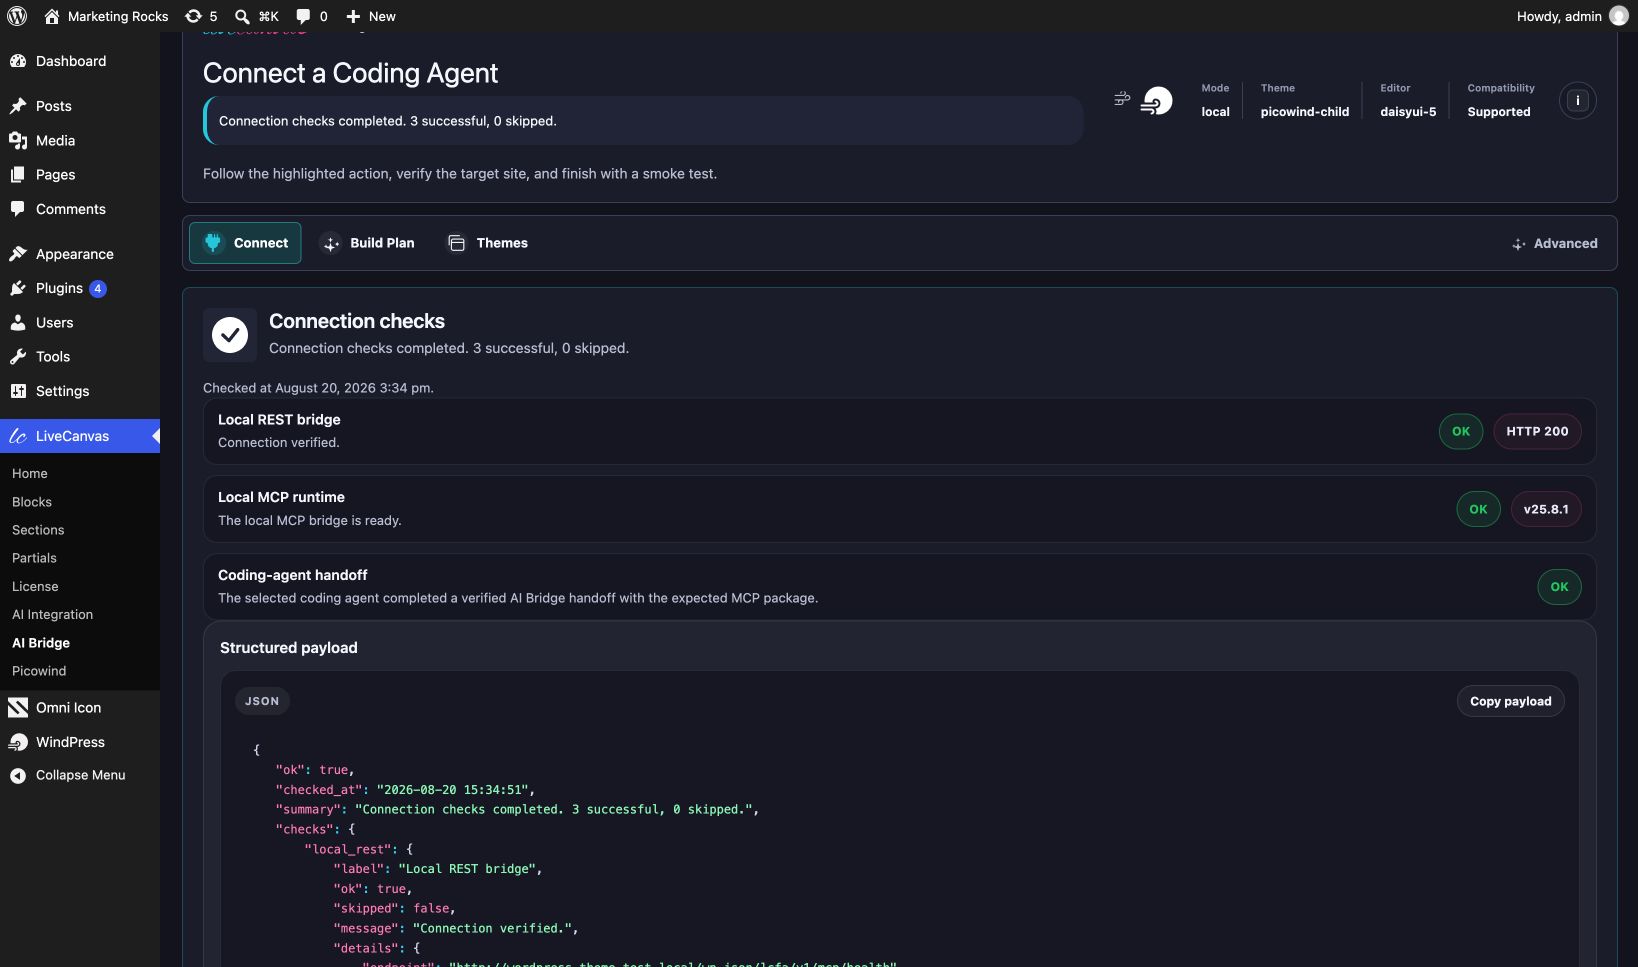This screenshot has width=1638, height=967.
Task: Click the Connection checks checkmark icon
Action: click(x=230, y=335)
